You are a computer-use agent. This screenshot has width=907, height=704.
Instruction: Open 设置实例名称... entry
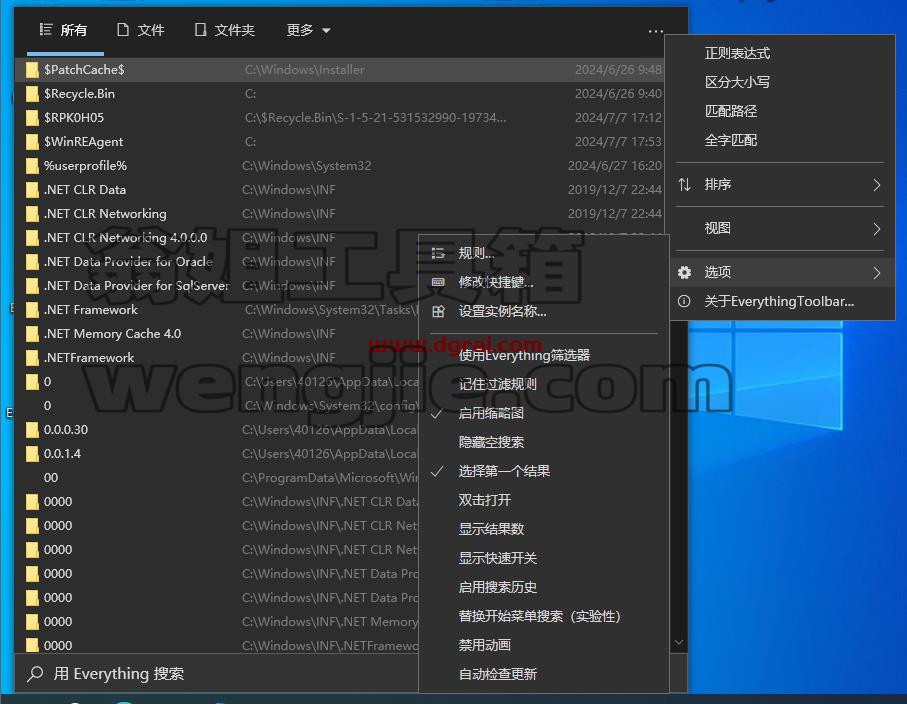(544, 311)
